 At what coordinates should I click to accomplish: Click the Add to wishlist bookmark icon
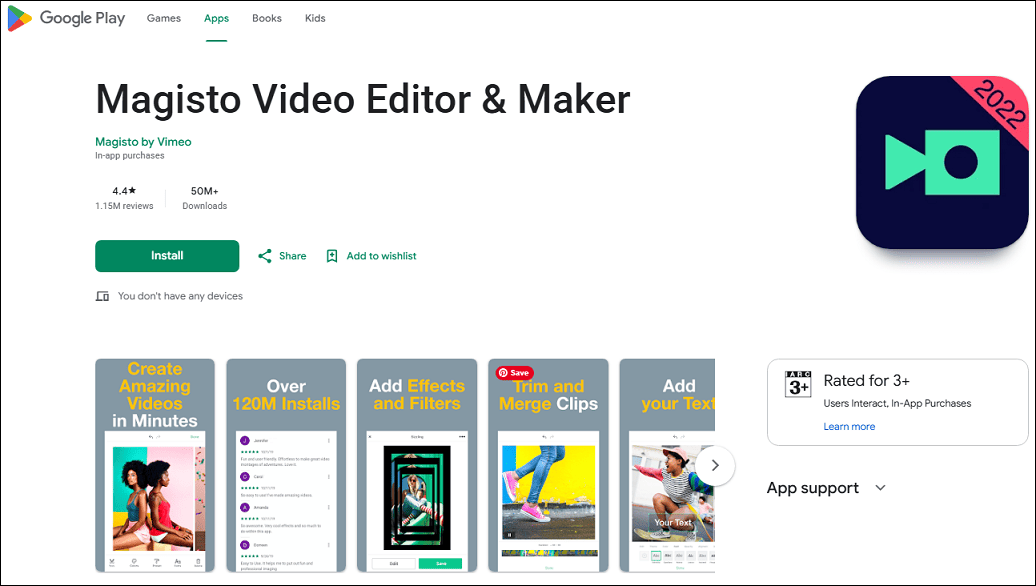332,256
